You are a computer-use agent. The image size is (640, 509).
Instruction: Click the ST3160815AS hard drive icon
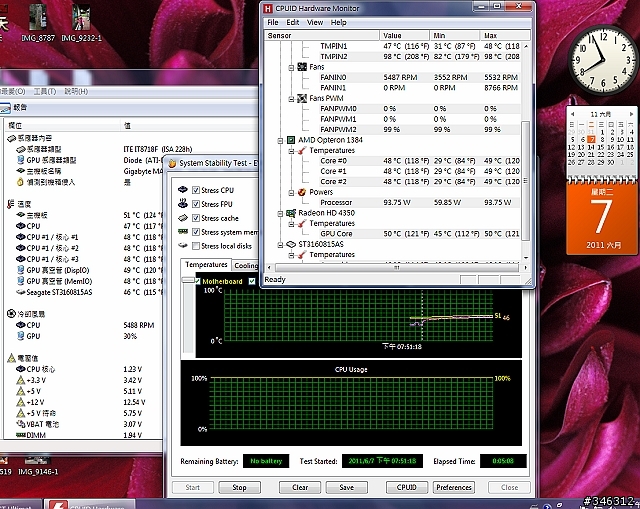[x=291, y=244]
